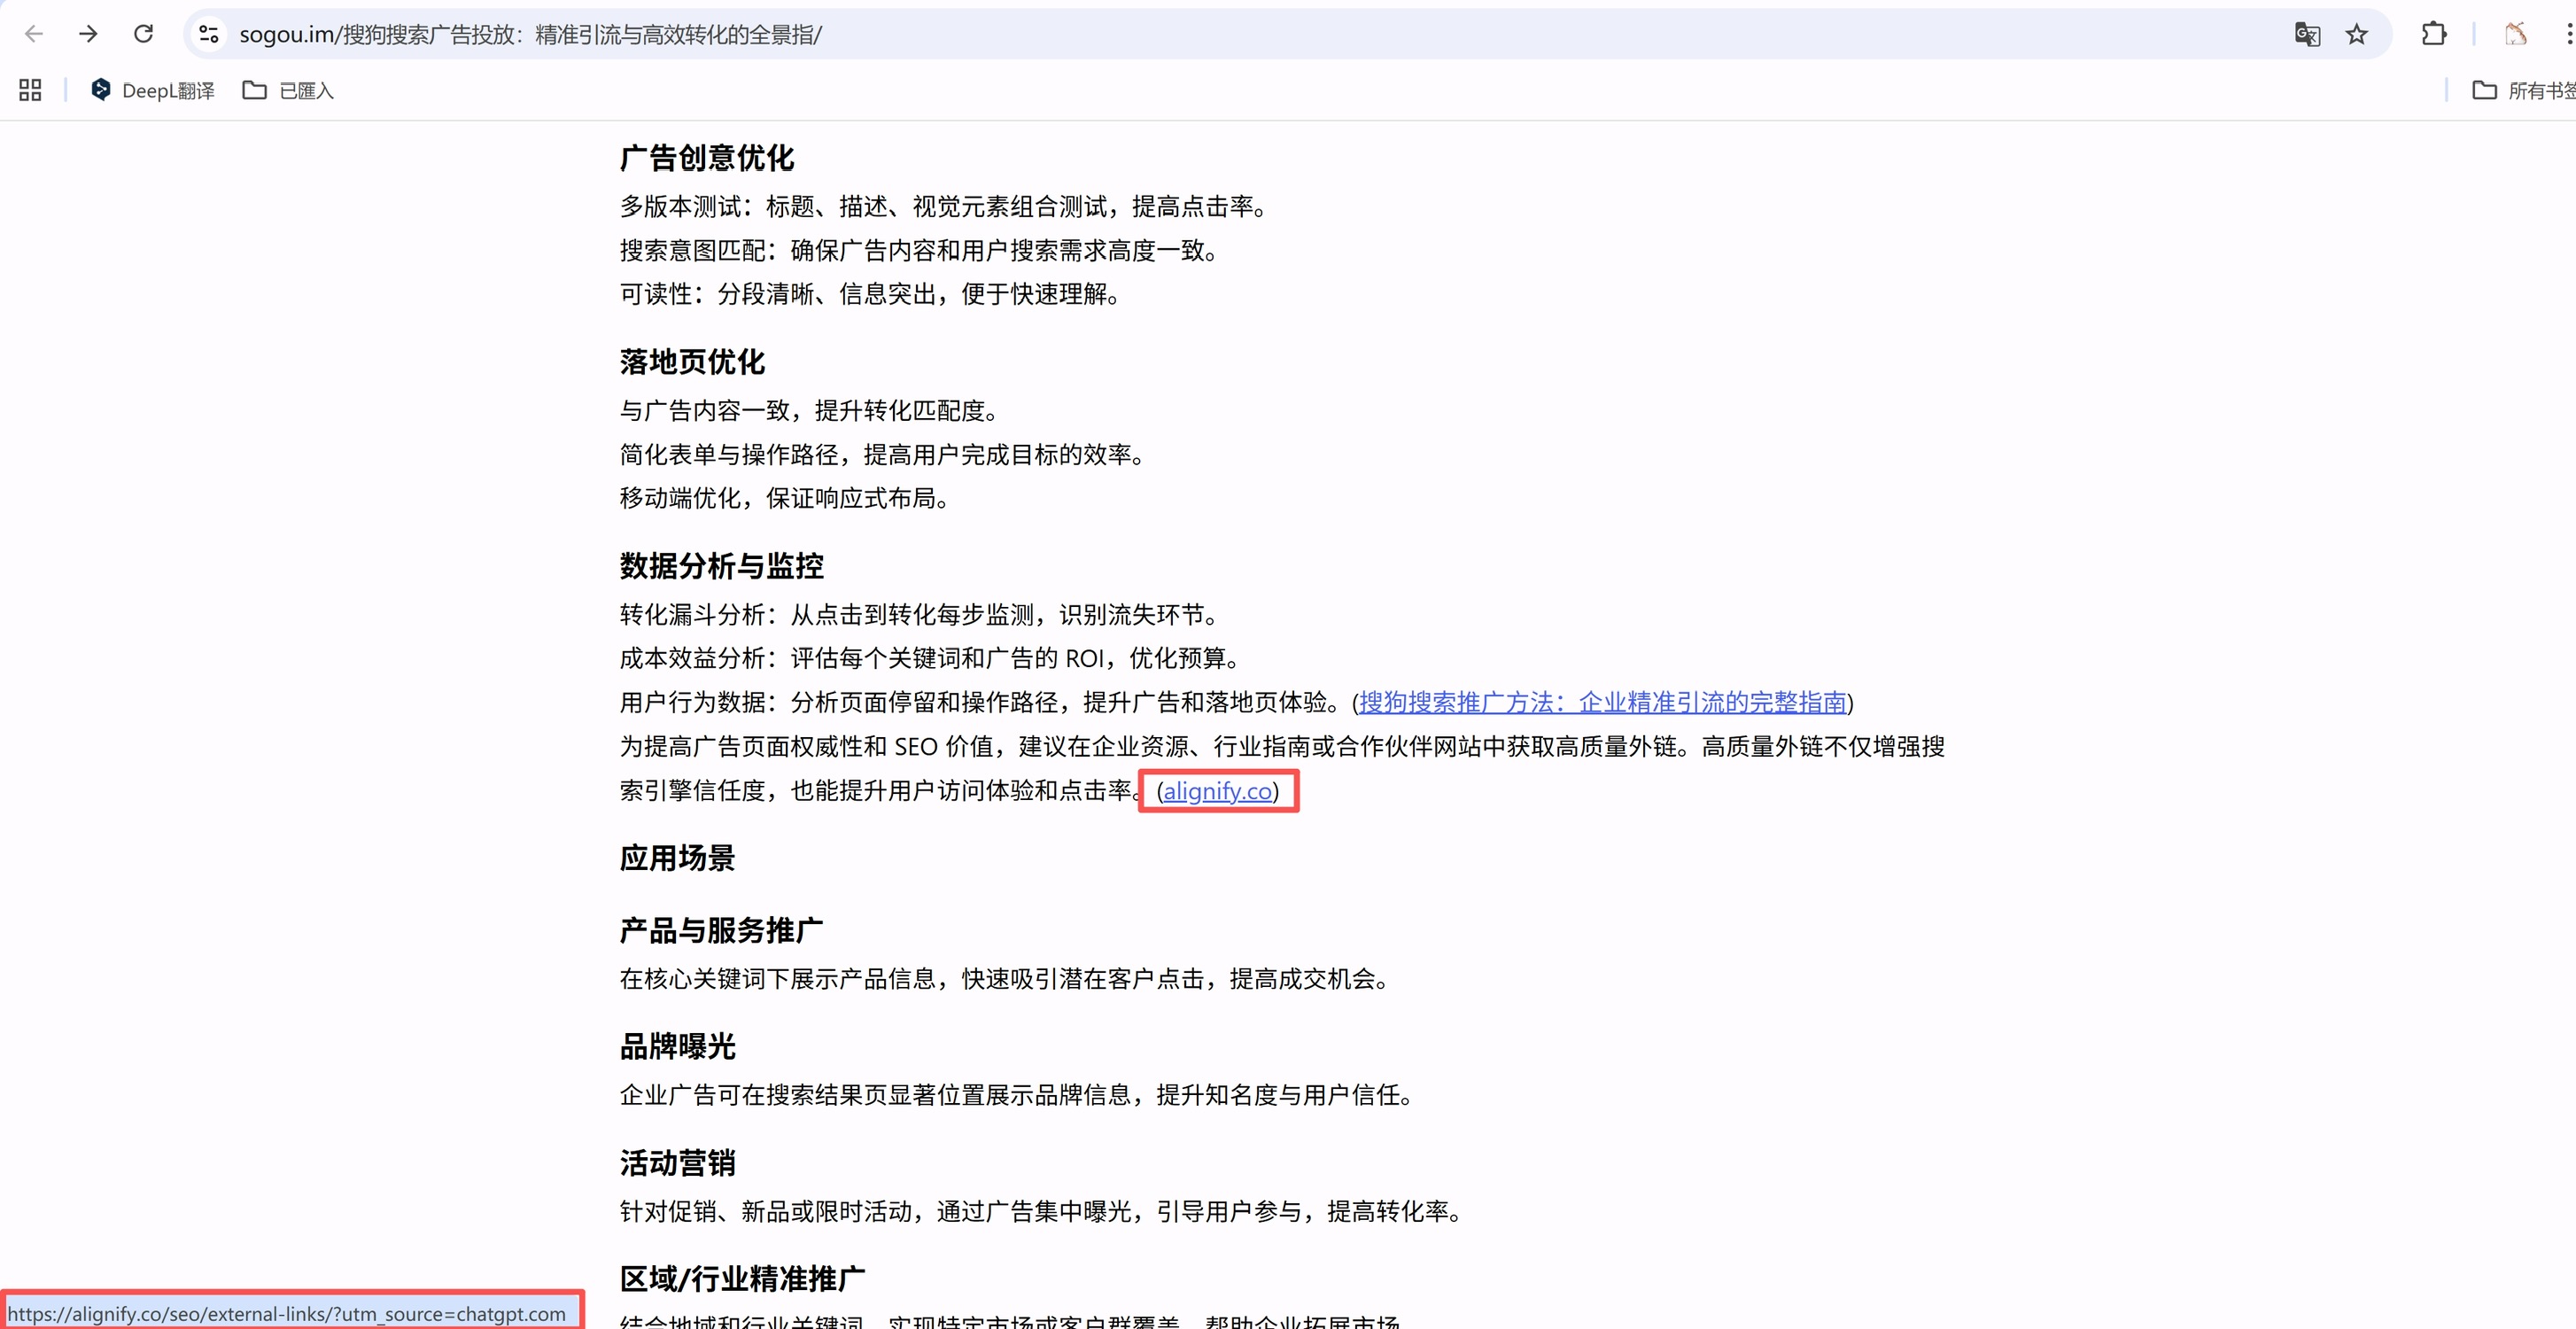
Task: Click the 落地页优化 heading
Action: tap(692, 362)
